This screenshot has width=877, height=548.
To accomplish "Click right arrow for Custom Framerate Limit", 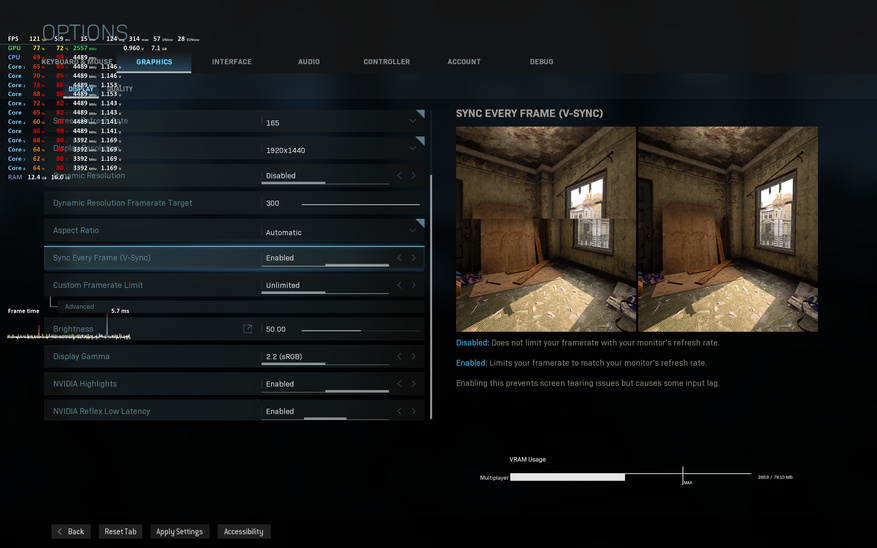I will (x=413, y=285).
